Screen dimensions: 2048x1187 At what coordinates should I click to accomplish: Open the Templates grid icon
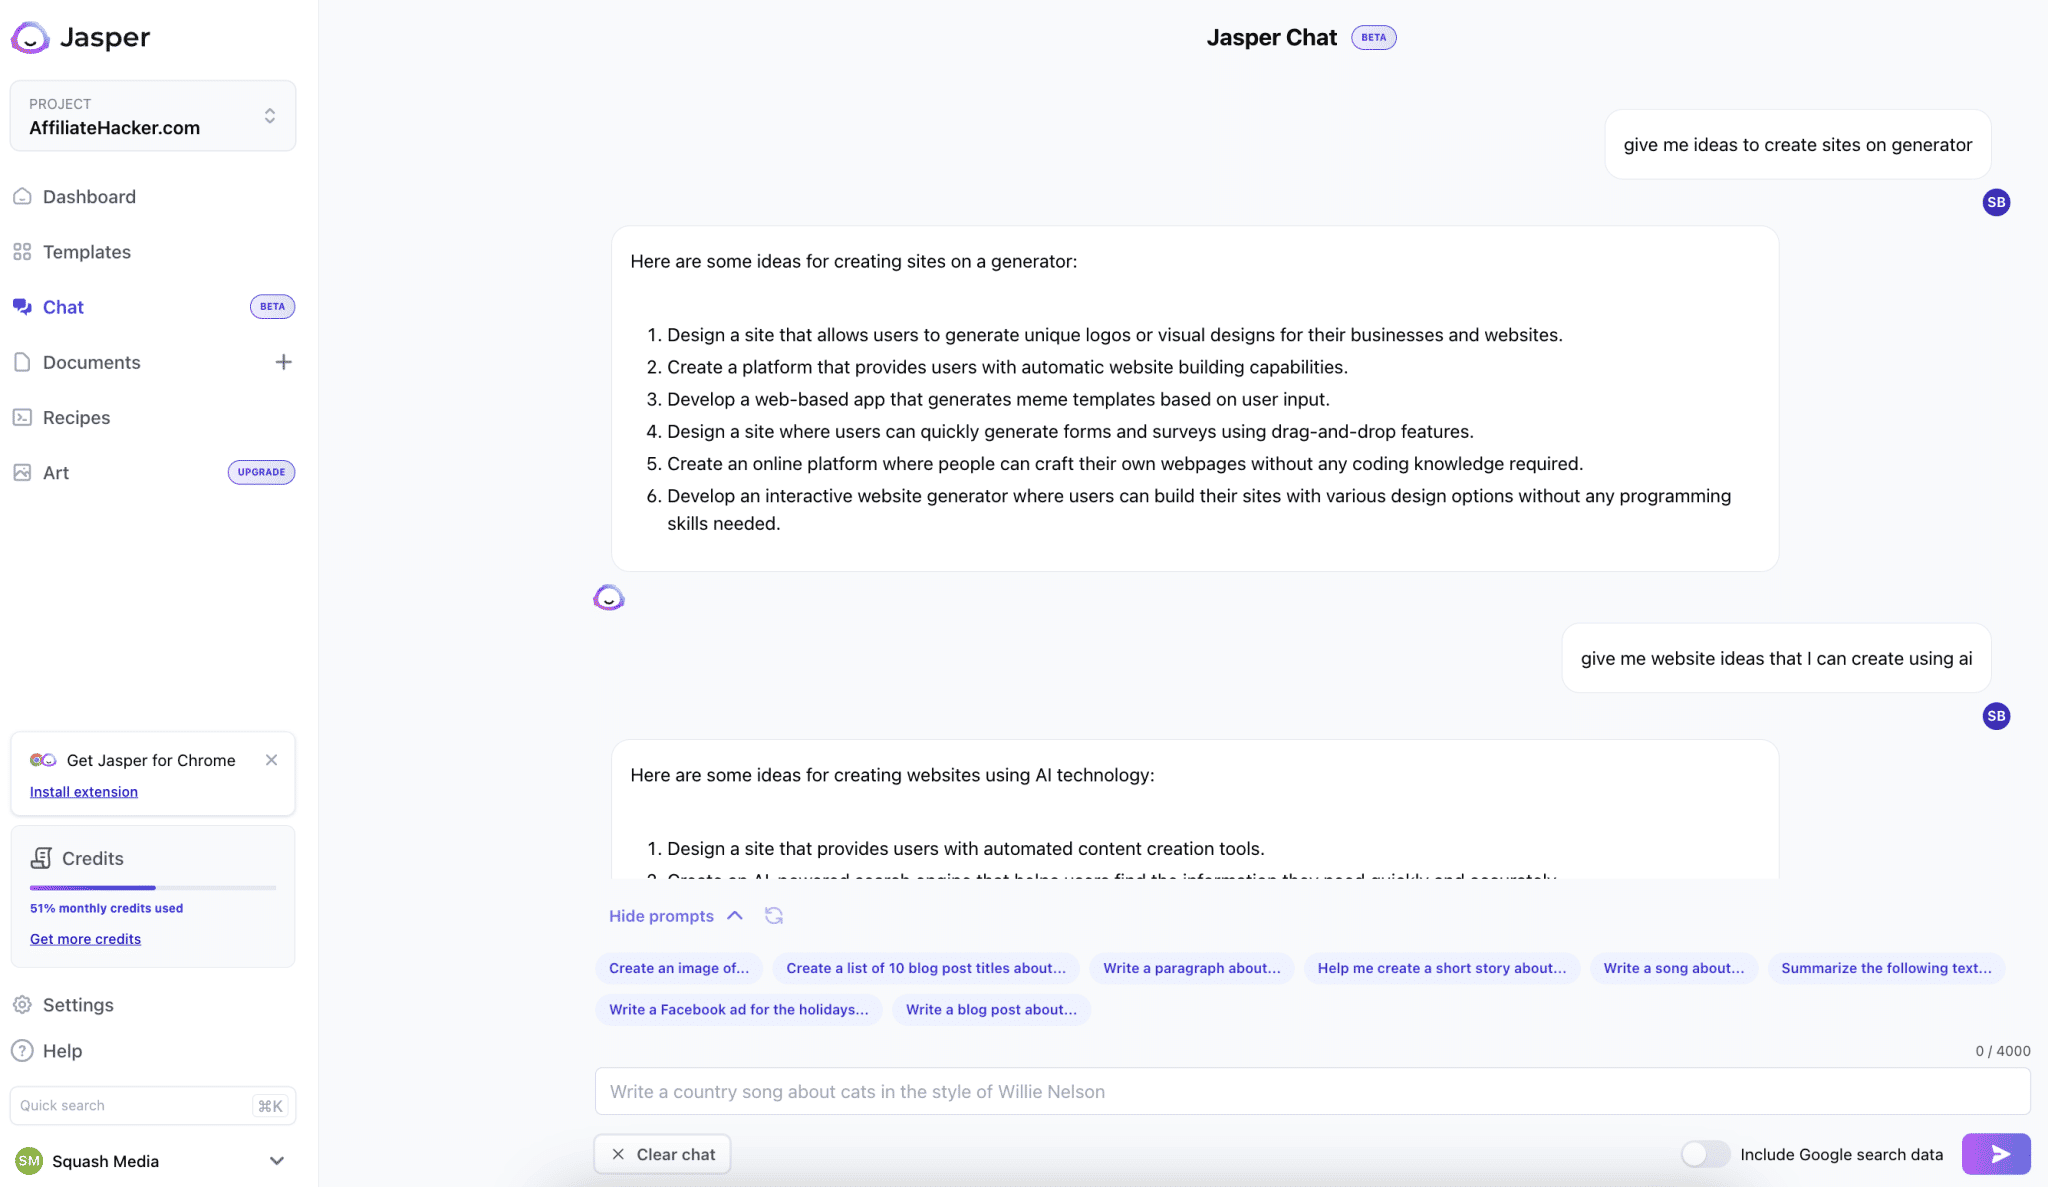pyautogui.click(x=22, y=252)
